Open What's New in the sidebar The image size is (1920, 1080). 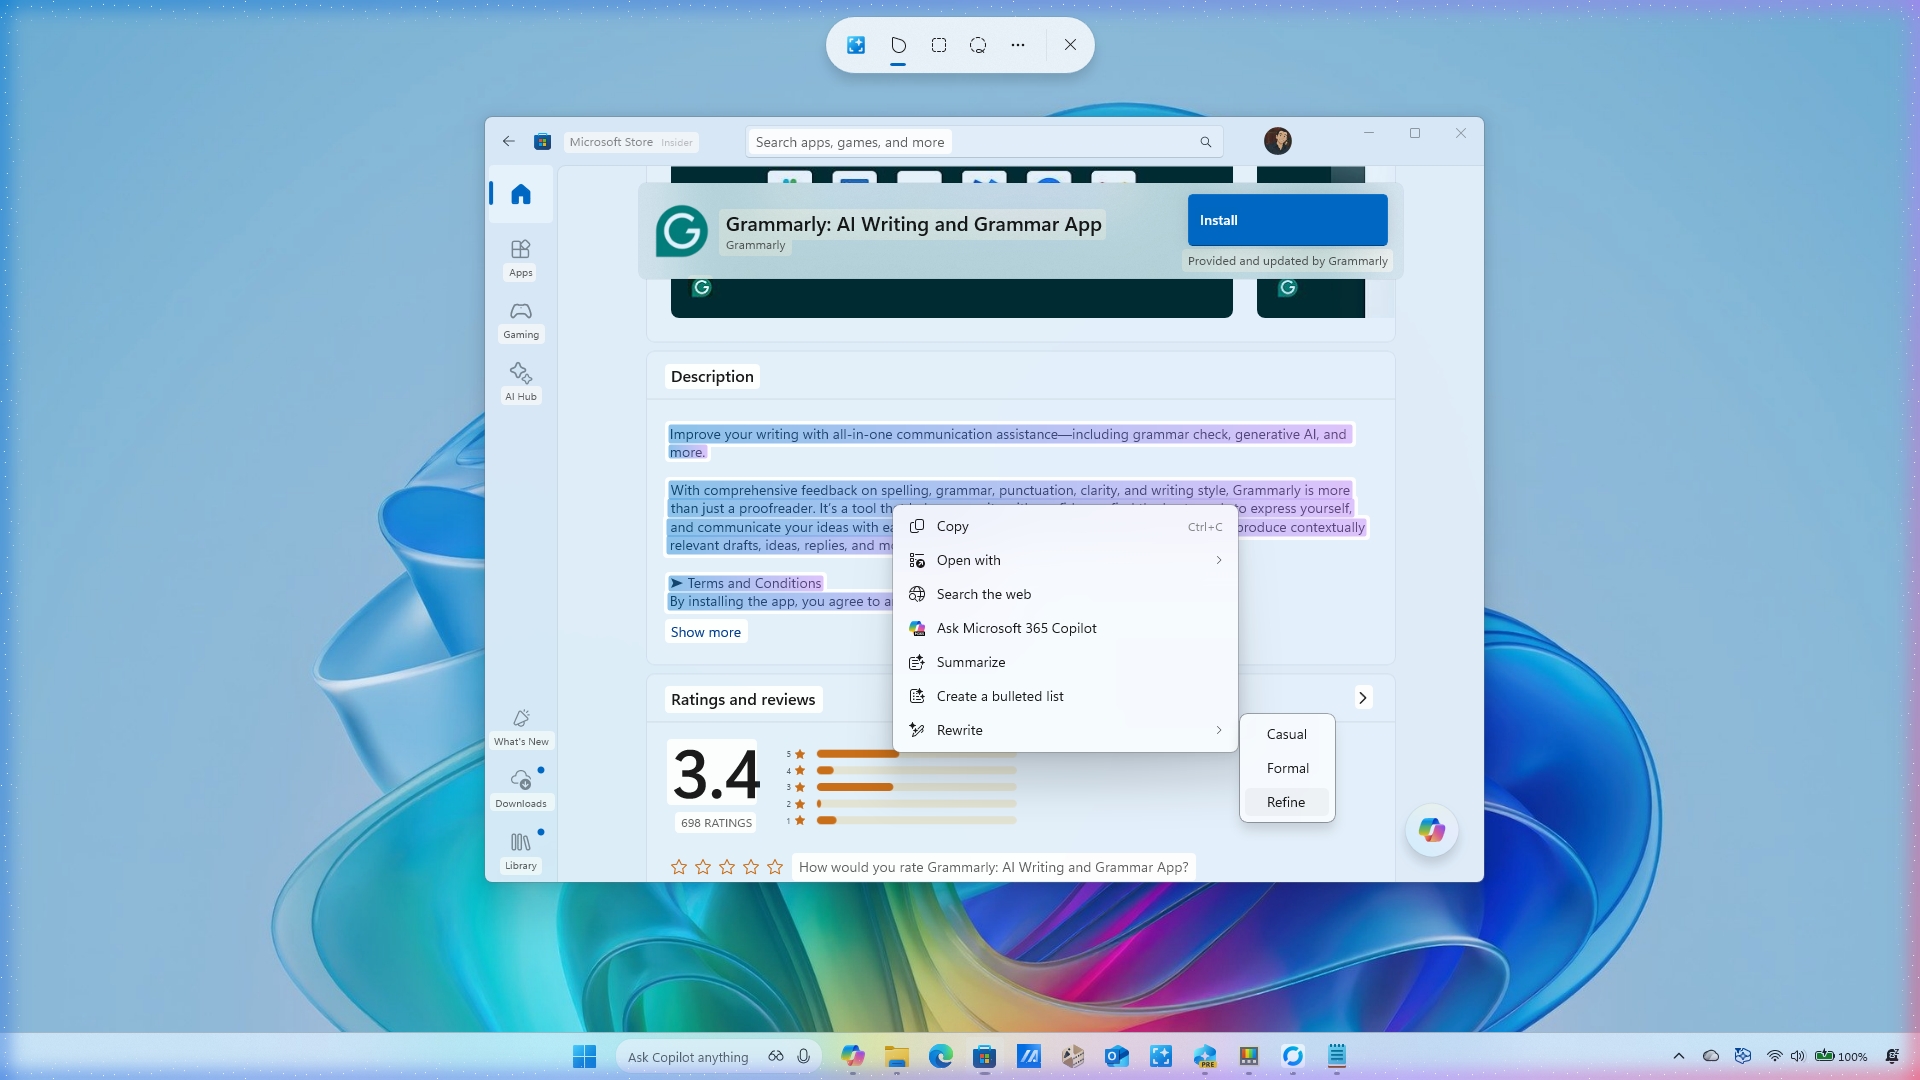(x=520, y=726)
